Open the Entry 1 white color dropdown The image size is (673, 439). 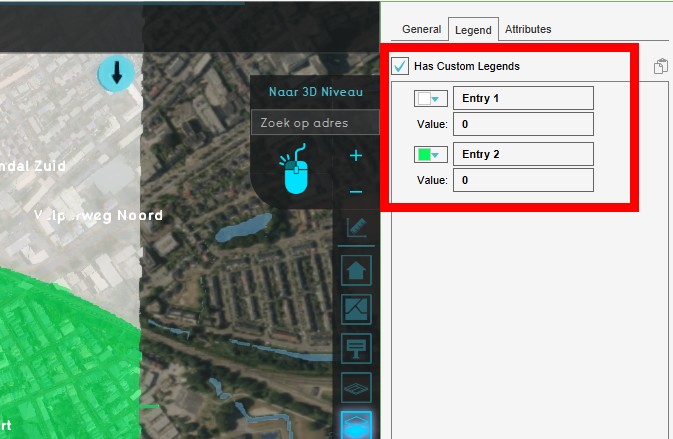[430, 99]
